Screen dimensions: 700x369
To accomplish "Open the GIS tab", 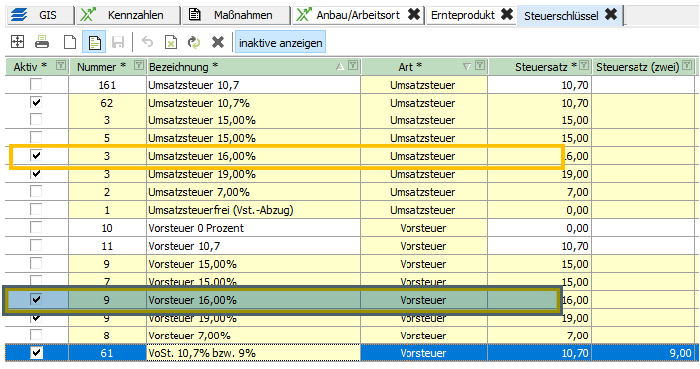I will (x=39, y=15).
